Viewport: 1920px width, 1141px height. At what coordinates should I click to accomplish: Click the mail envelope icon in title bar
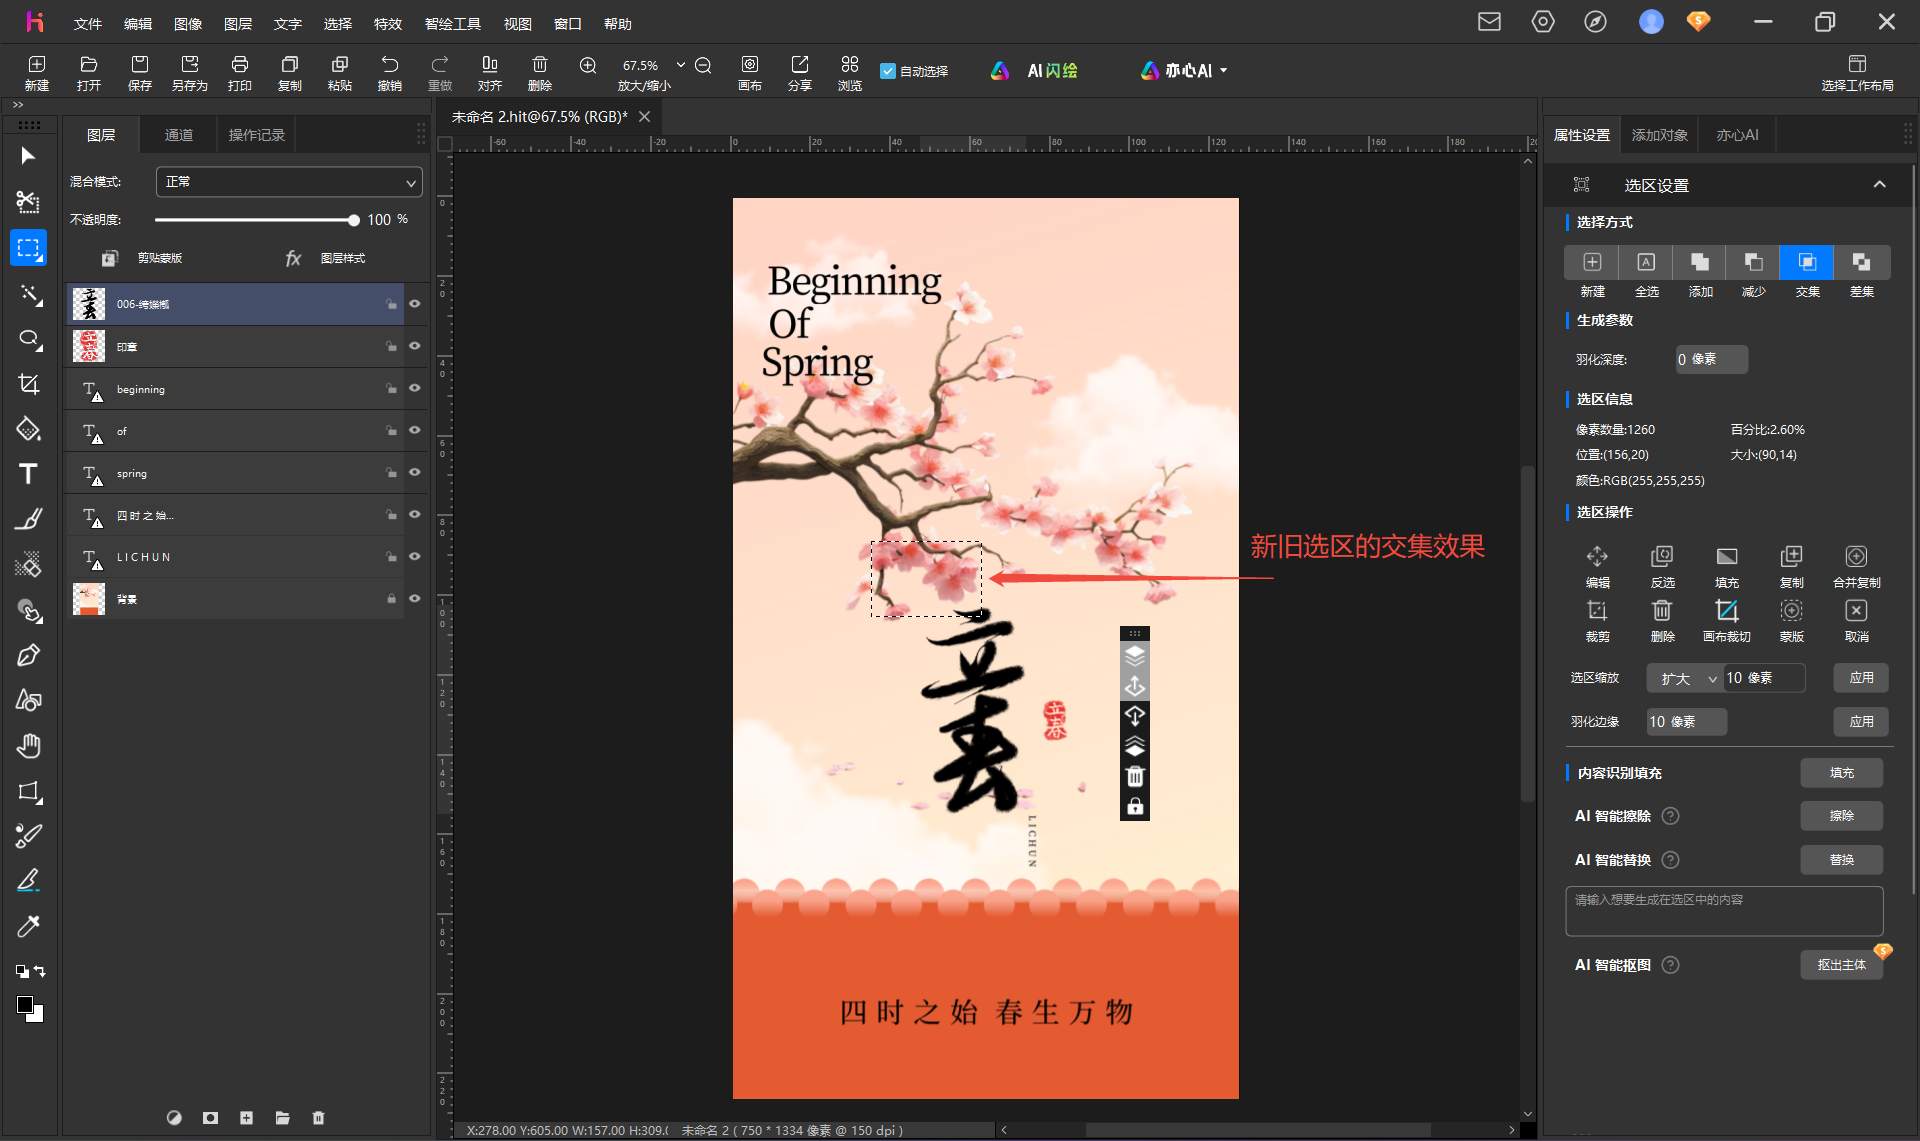pyautogui.click(x=1489, y=21)
